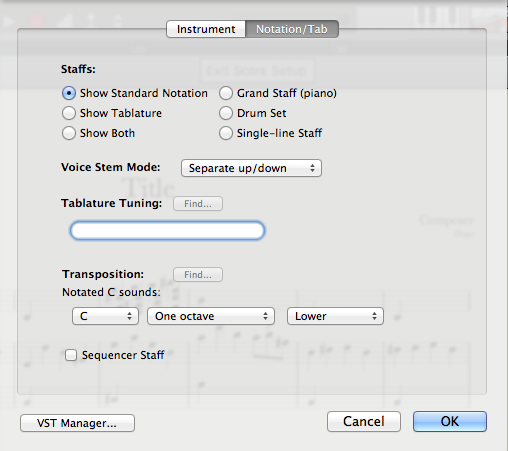The width and height of the screenshot is (508, 451).
Task: Click the Separate up/down stepper arrows
Action: point(312,168)
